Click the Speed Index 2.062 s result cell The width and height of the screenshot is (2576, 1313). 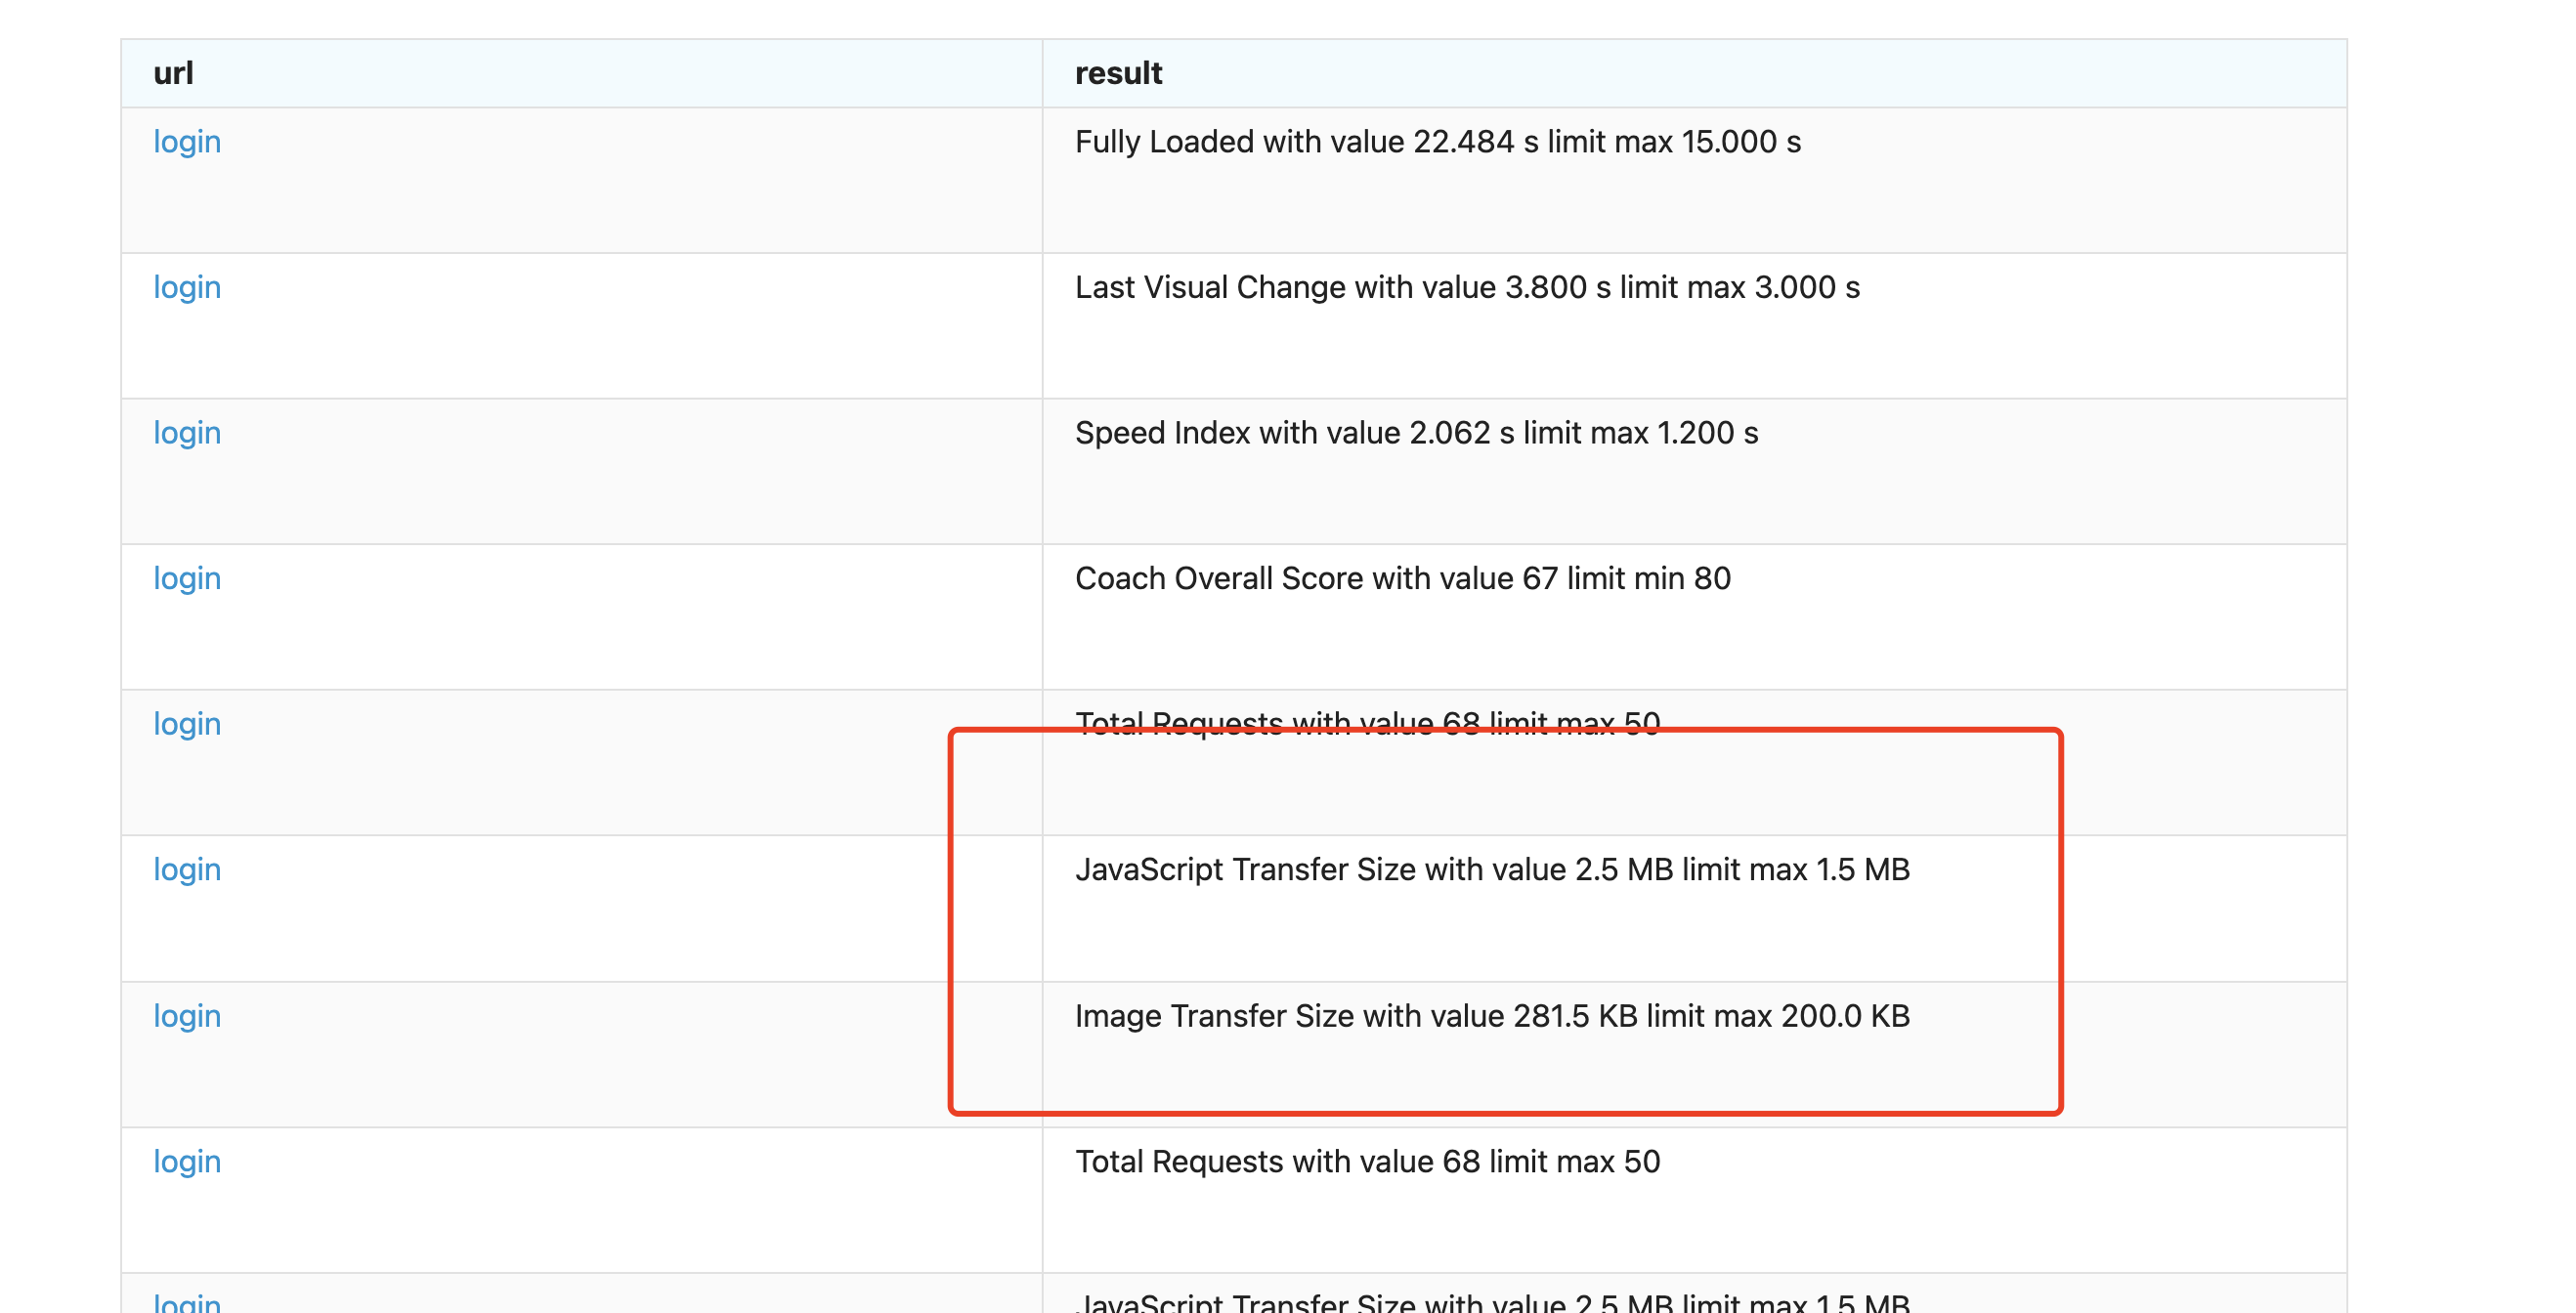[1416, 433]
